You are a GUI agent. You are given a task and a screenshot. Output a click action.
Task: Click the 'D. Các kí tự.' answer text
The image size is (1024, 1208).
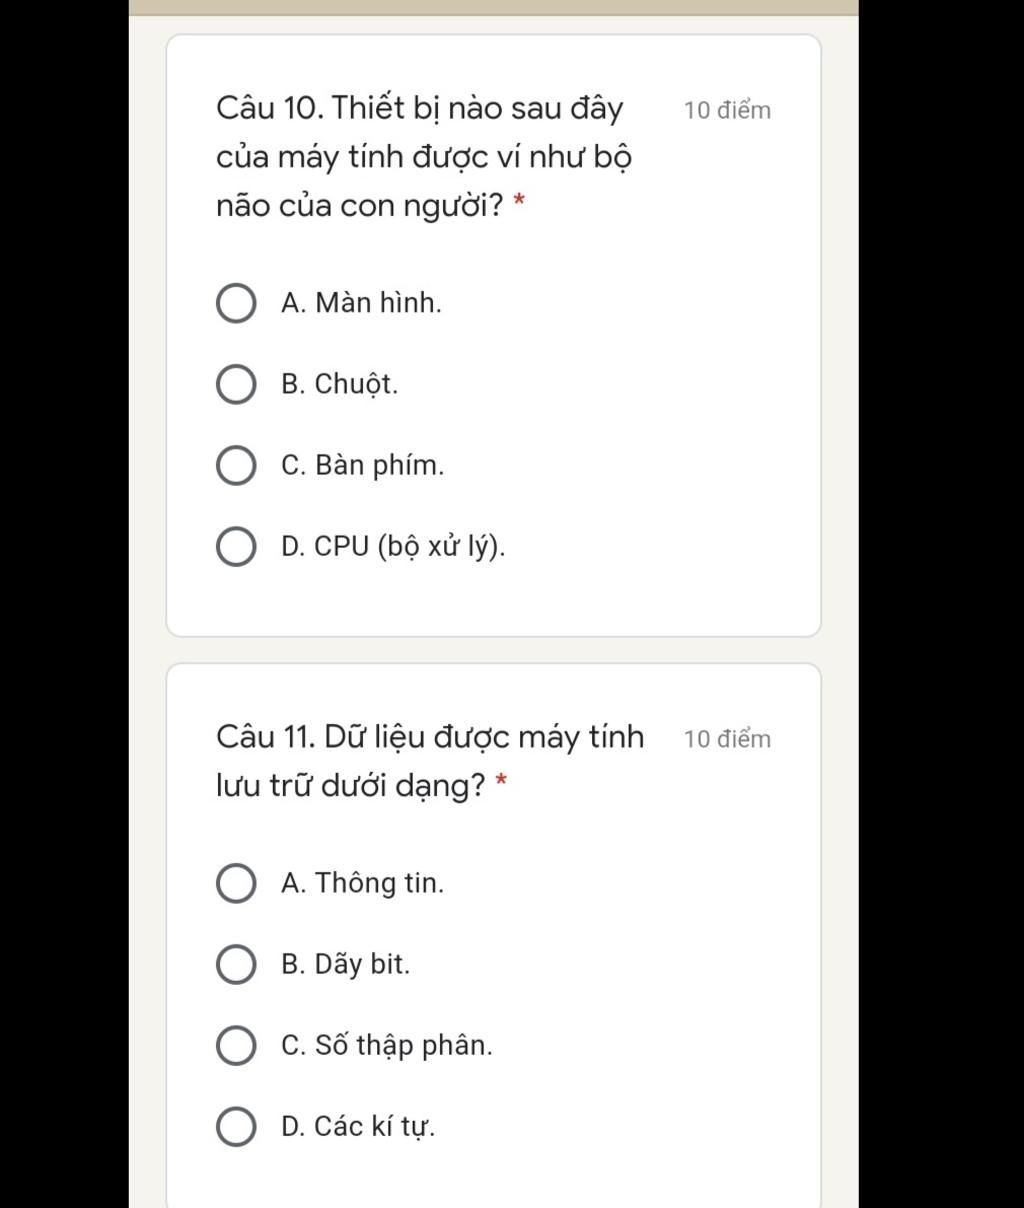click(x=358, y=1127)
